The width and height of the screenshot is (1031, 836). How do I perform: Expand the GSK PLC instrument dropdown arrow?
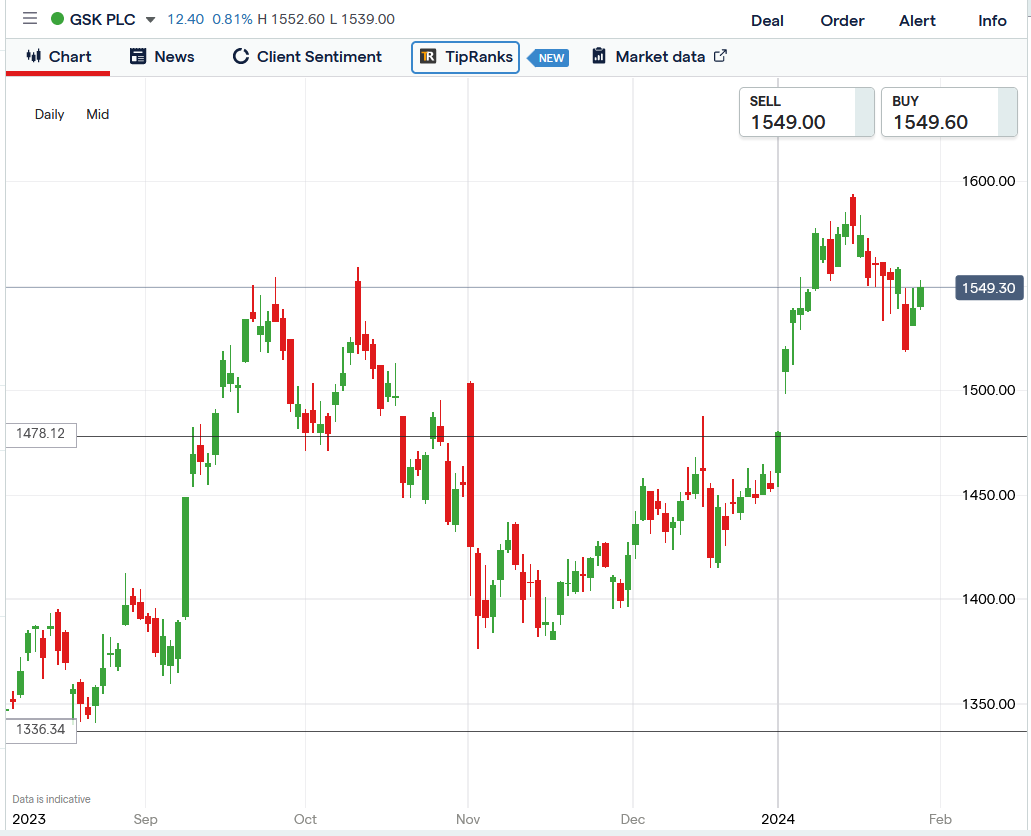coord(150,20)
